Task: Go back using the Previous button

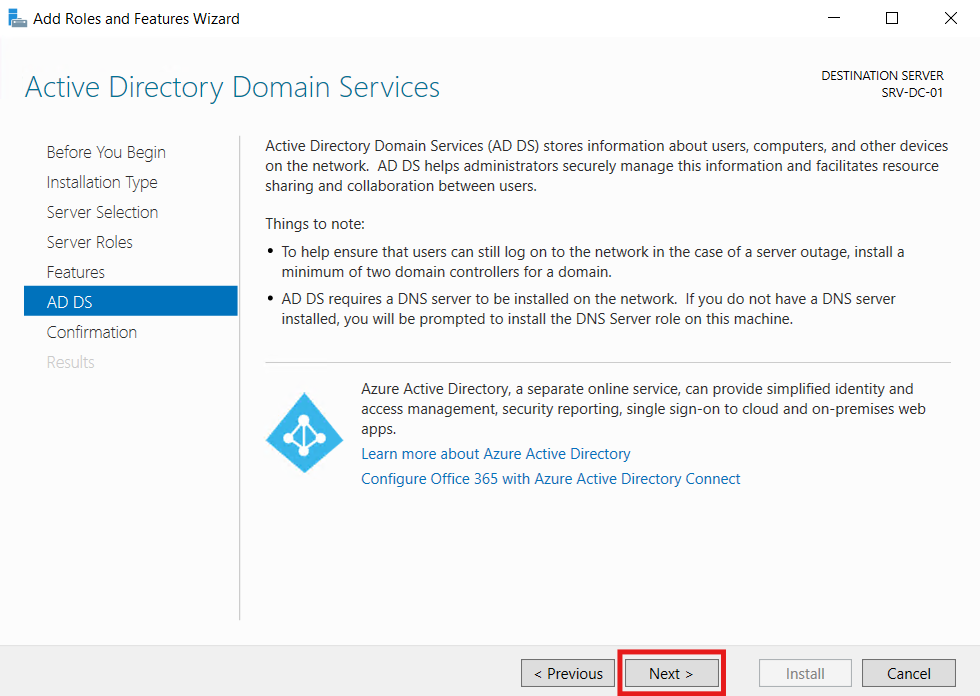Action: (567, 672)
